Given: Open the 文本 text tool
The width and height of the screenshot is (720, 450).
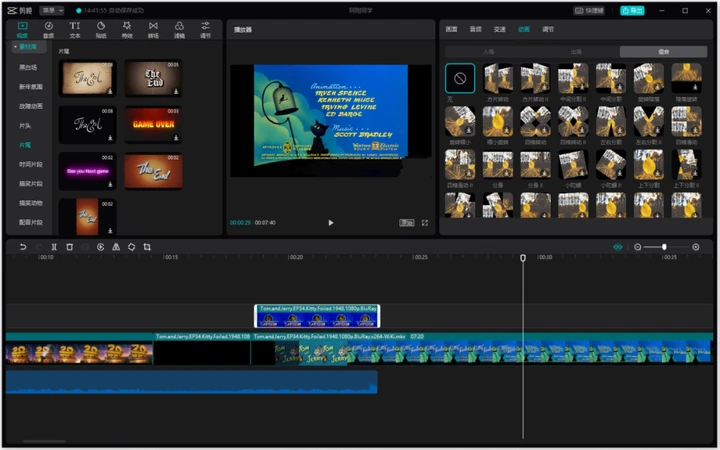Looking at the screenshot, I should (75, 28).
